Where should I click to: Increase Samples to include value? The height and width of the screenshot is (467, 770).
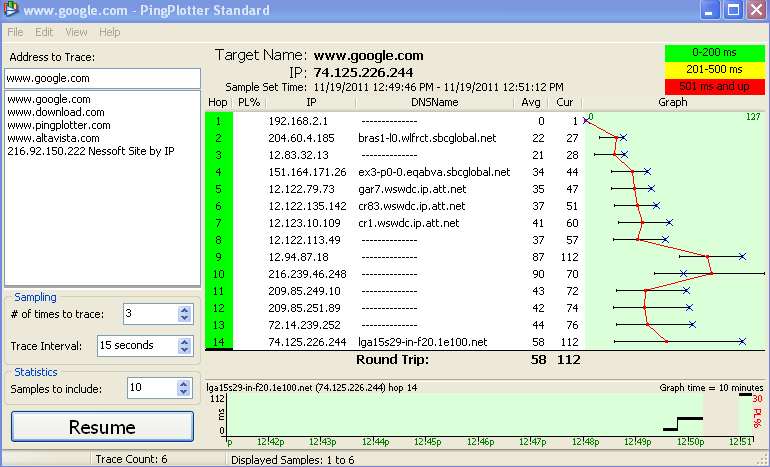tap(184, 384)
